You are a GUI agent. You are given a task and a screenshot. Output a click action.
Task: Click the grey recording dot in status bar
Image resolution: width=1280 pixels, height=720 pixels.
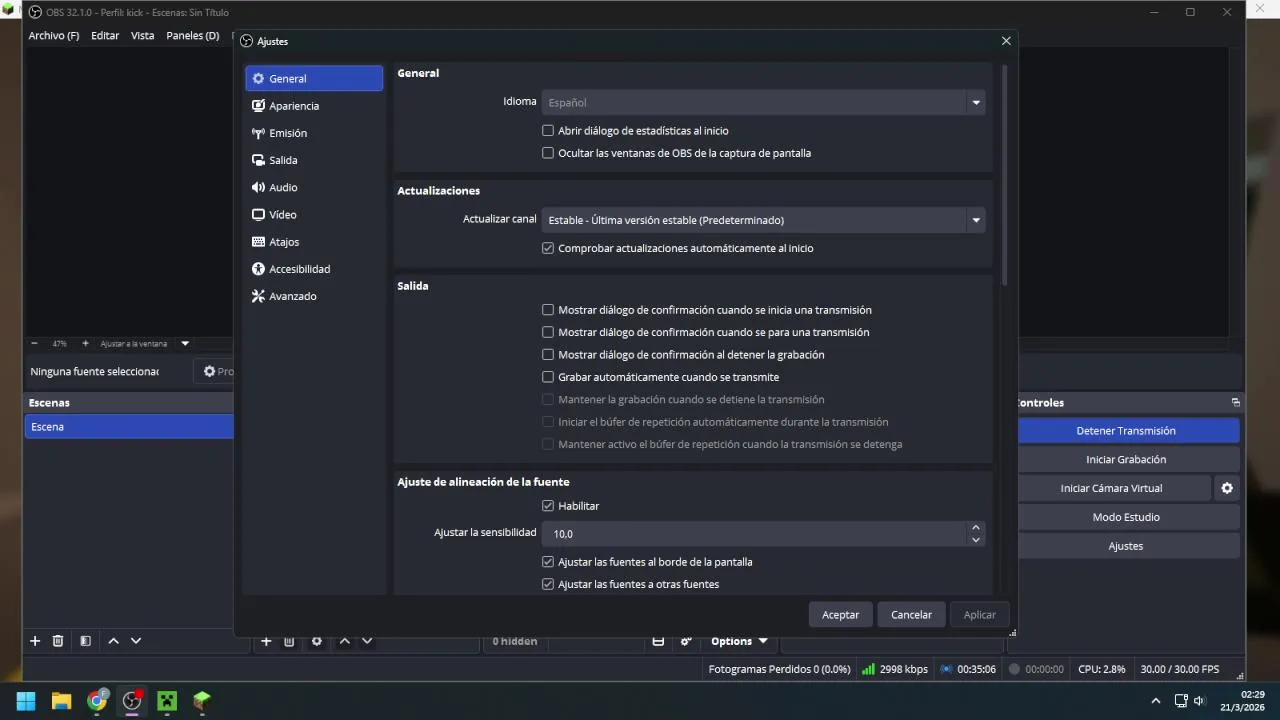pos(1014,669)
